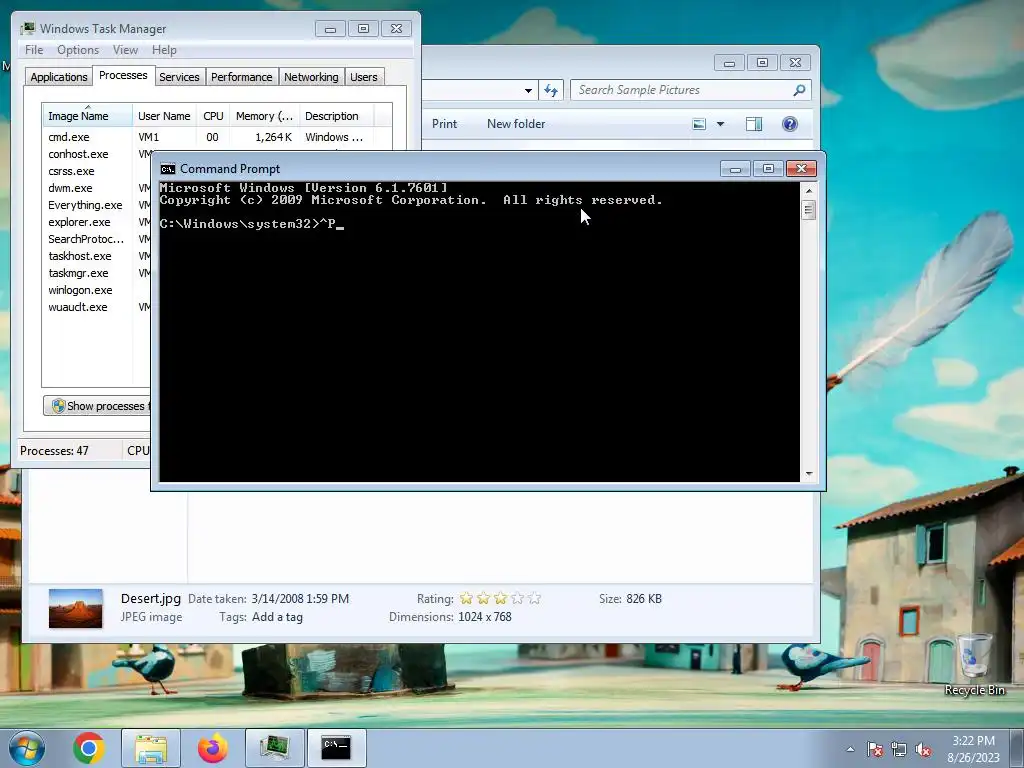Switch to Task Manager taskbar icon
The width and height of the screenshot is (1024, 768).
[274, 748]
